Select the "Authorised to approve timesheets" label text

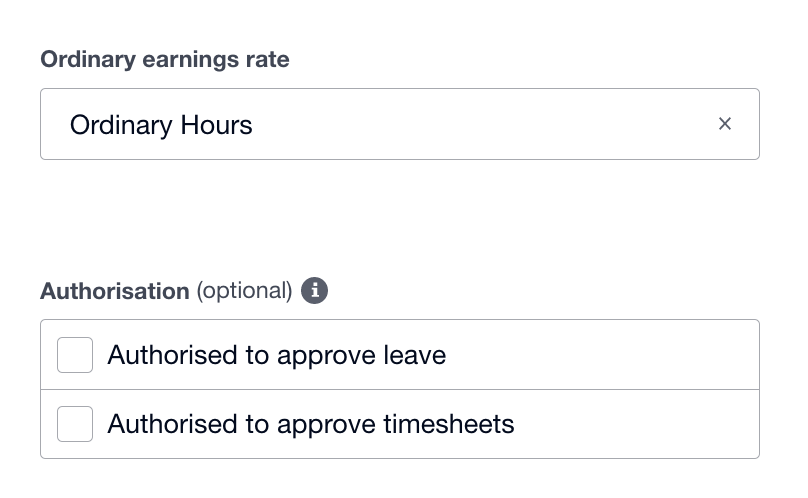pyautogui.click(x=310, y=424)
